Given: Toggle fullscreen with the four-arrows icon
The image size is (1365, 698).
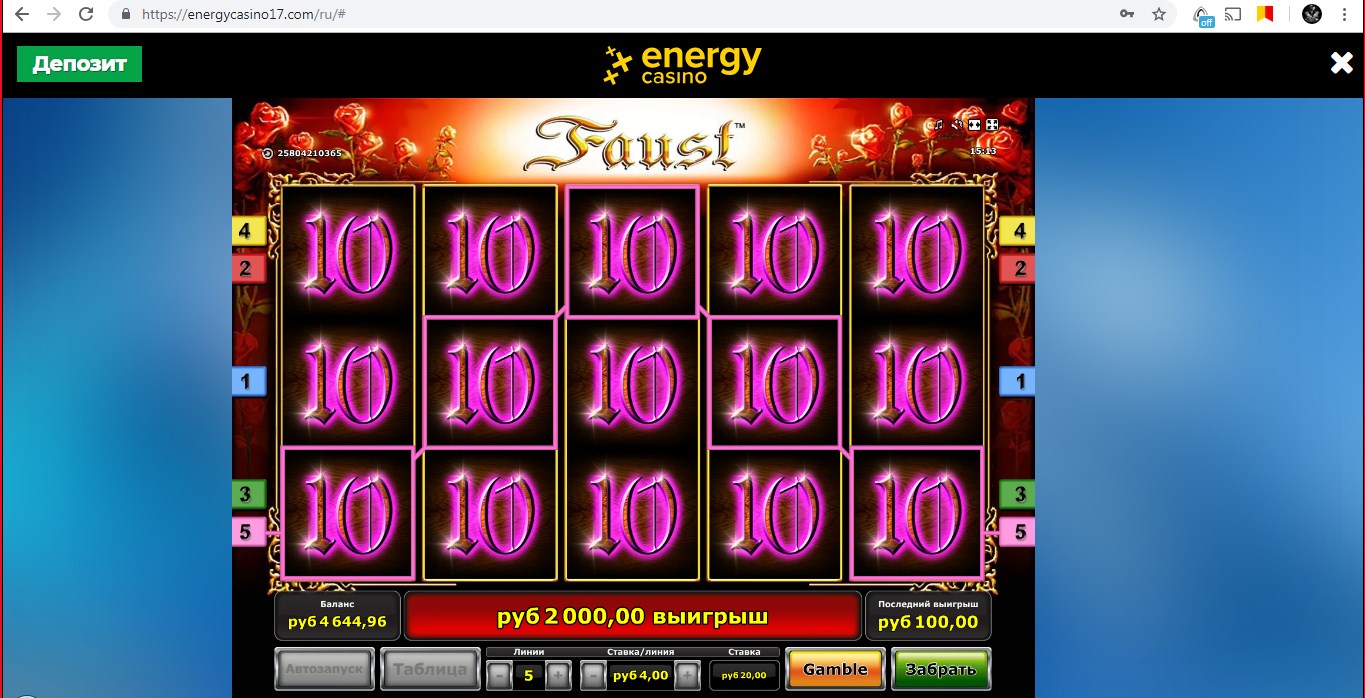Looking at the screenshot, I should click(x=992, y=125).
